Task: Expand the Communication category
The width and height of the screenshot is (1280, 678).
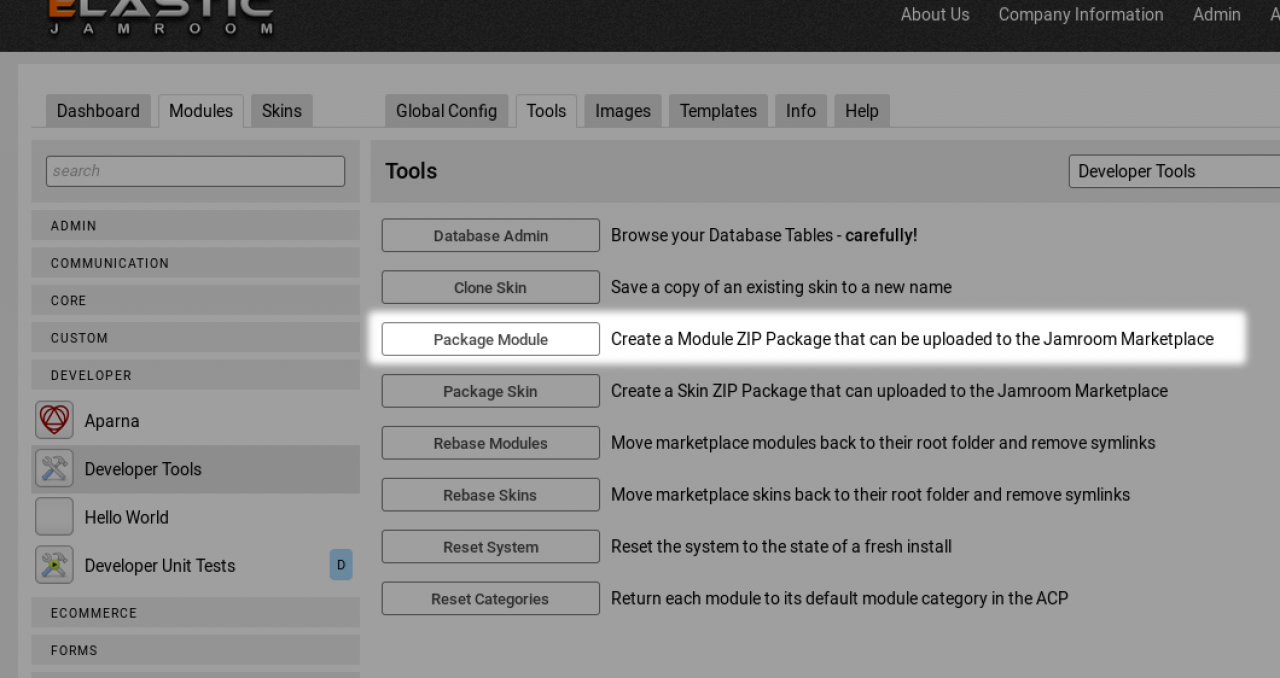Action: click(x=195, y=263)
